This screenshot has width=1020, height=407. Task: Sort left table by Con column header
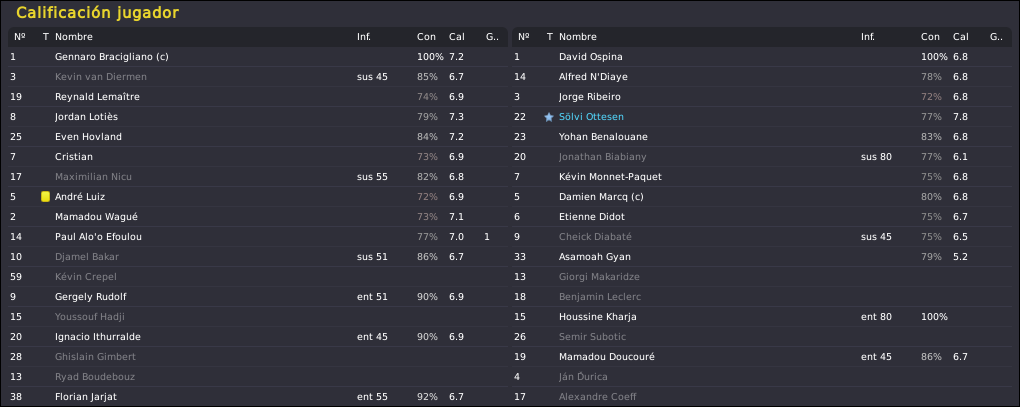coord(425,37)
